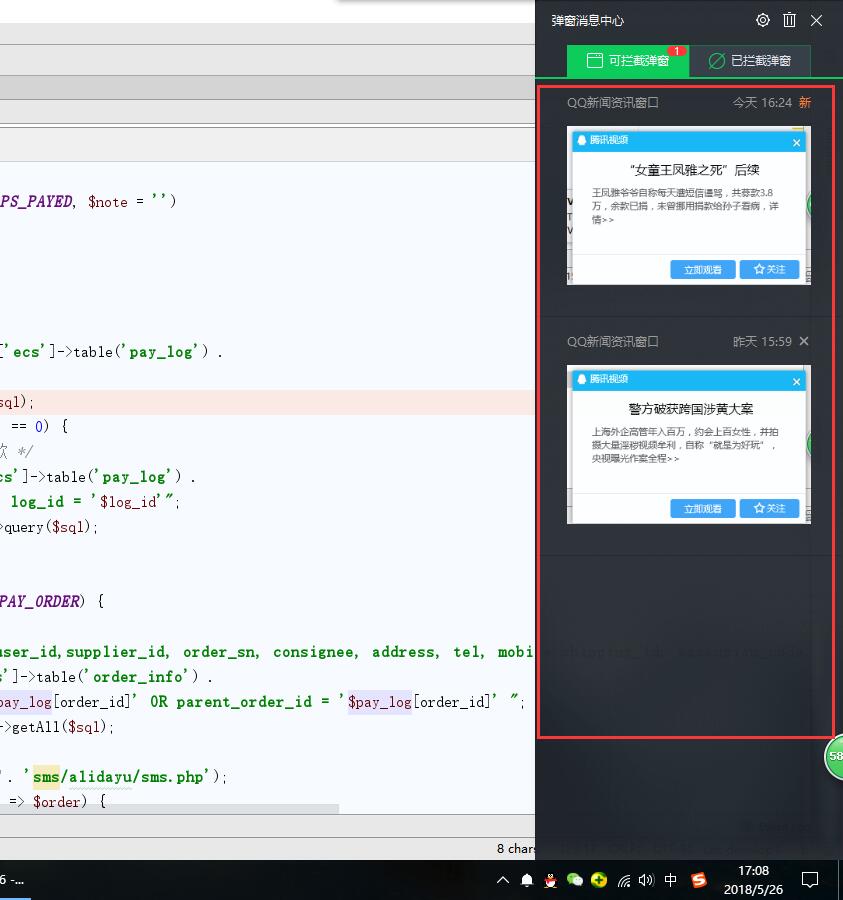
Task: Open 360 security green icon in tray
Action: pyautogui.click(x=598, y=880)
